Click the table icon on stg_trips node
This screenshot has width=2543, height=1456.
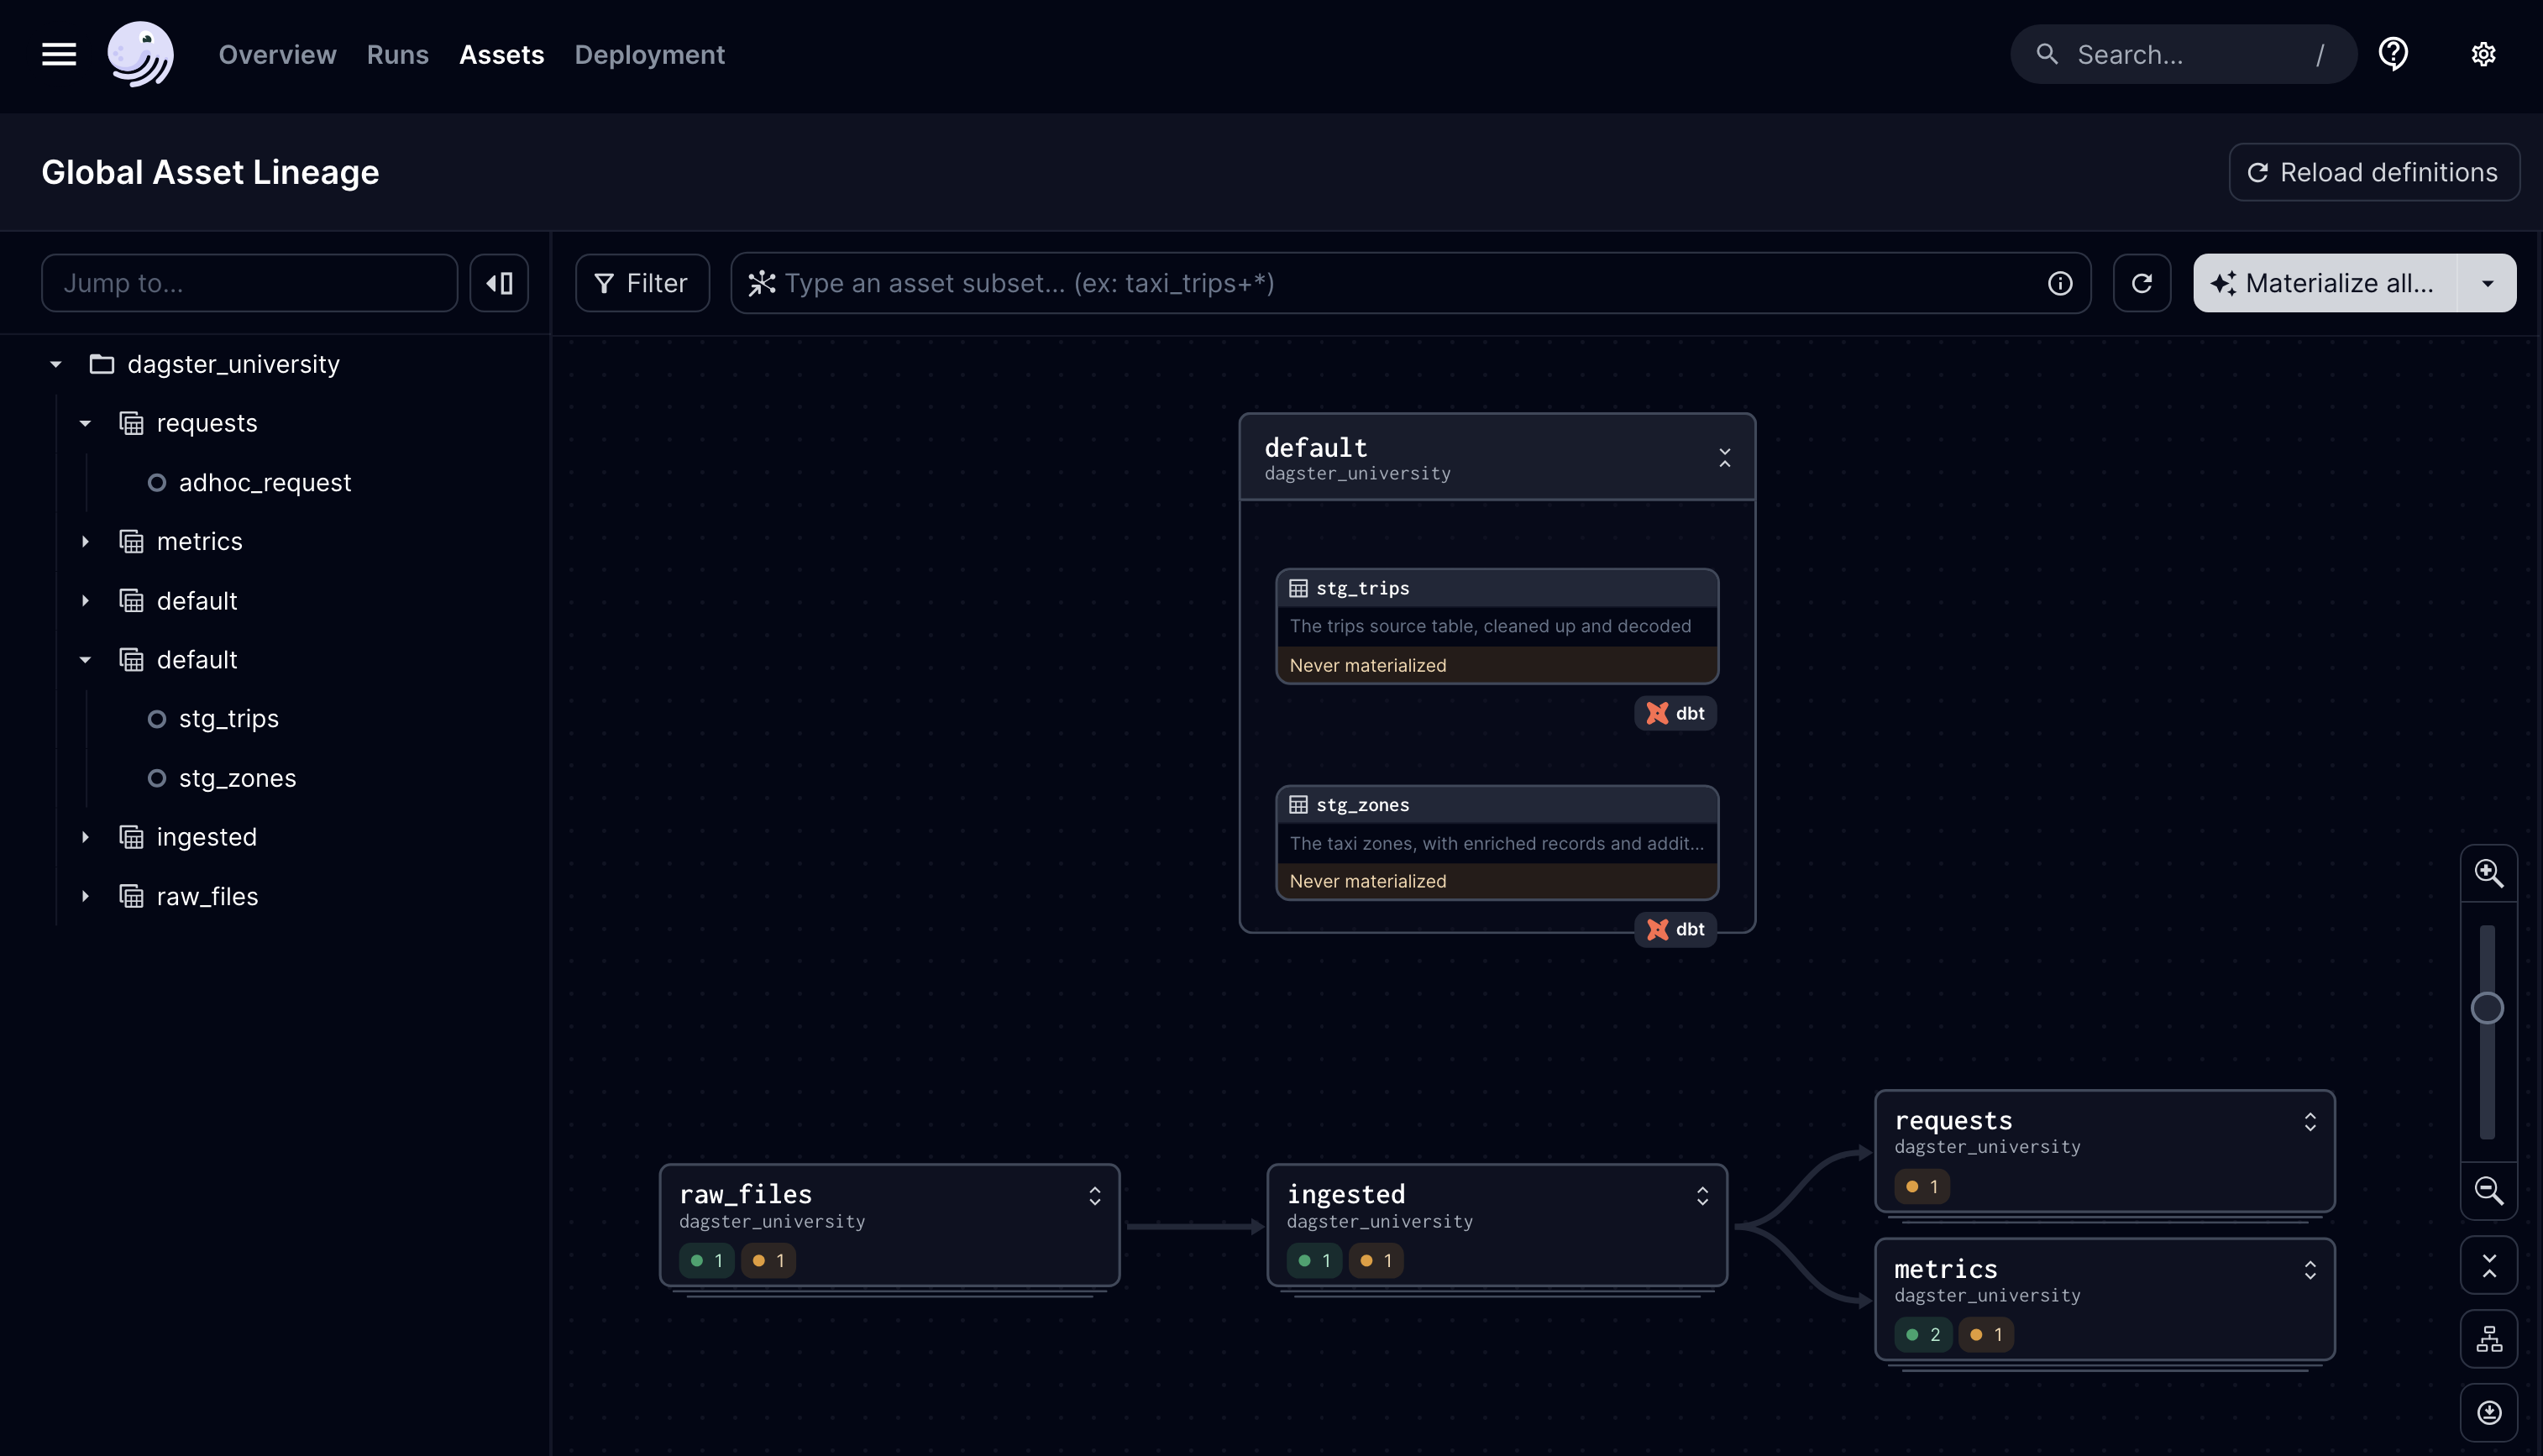1298,588
